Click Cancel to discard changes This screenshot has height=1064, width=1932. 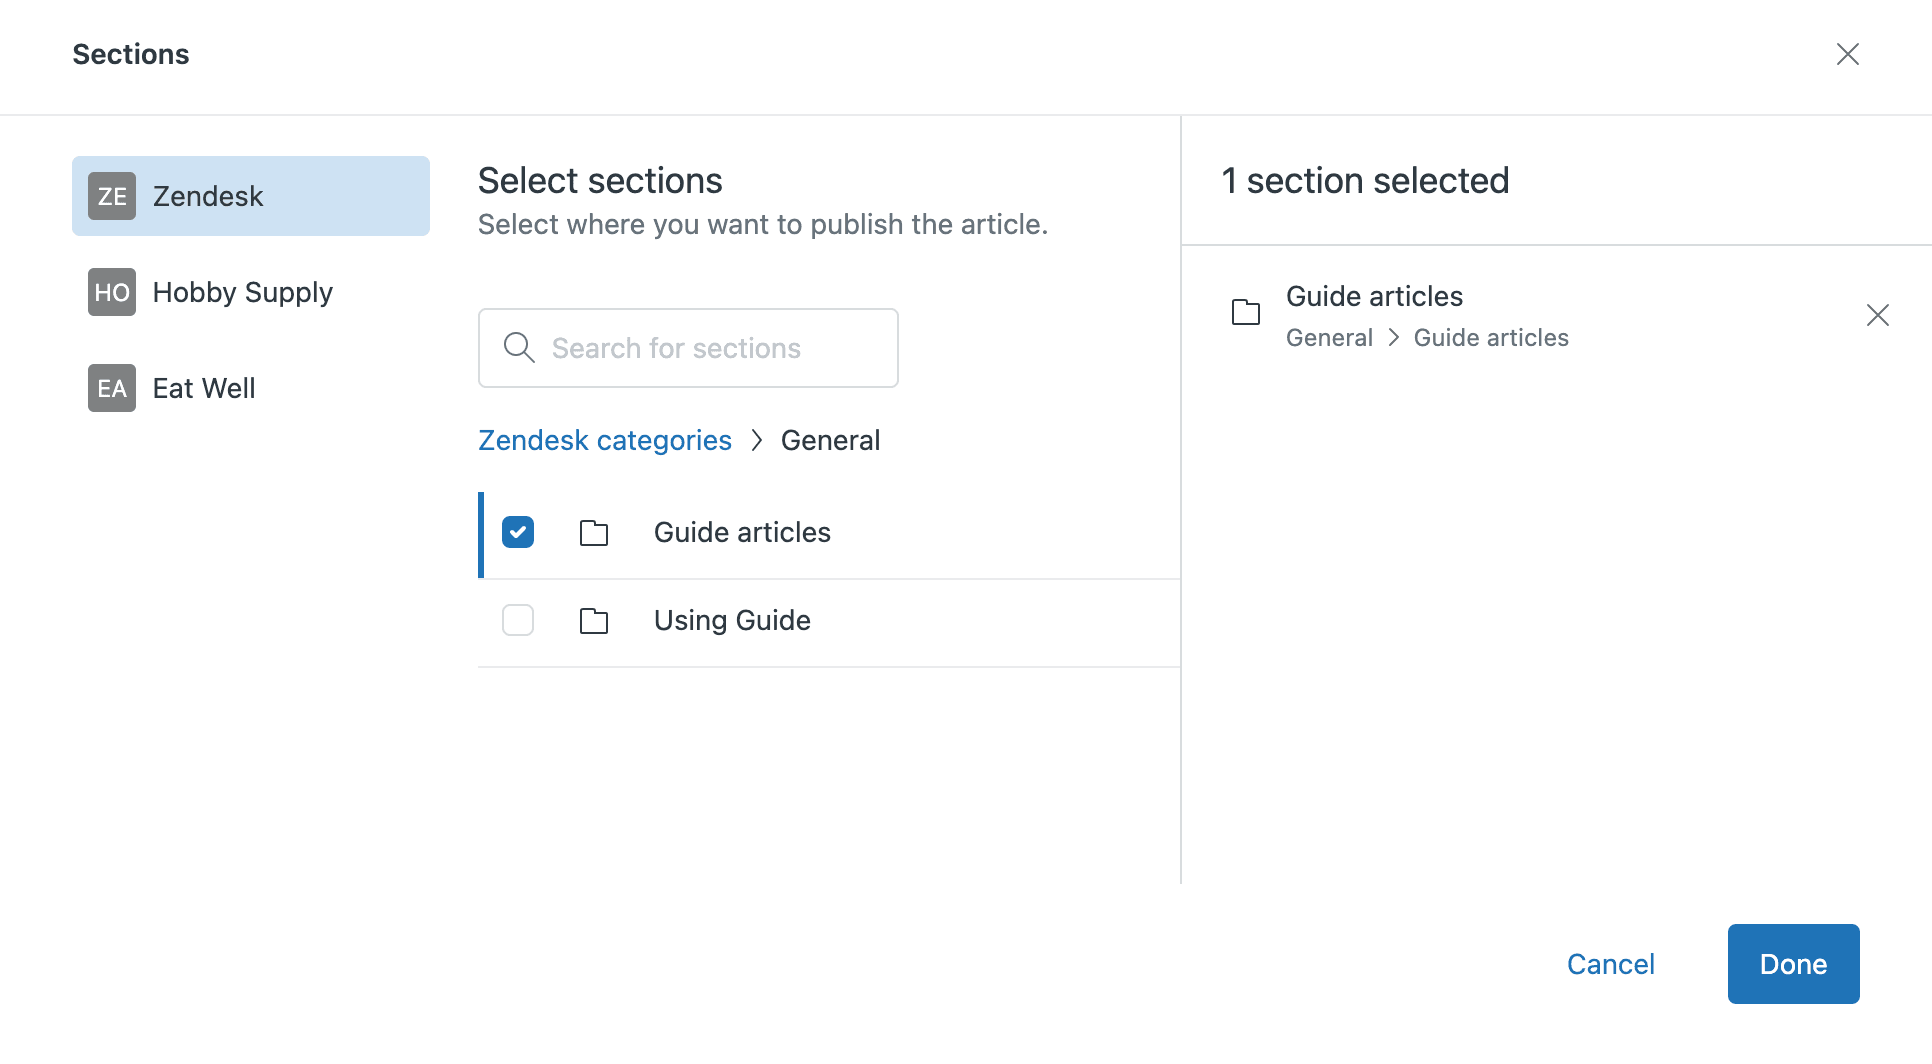[1610, 963]
